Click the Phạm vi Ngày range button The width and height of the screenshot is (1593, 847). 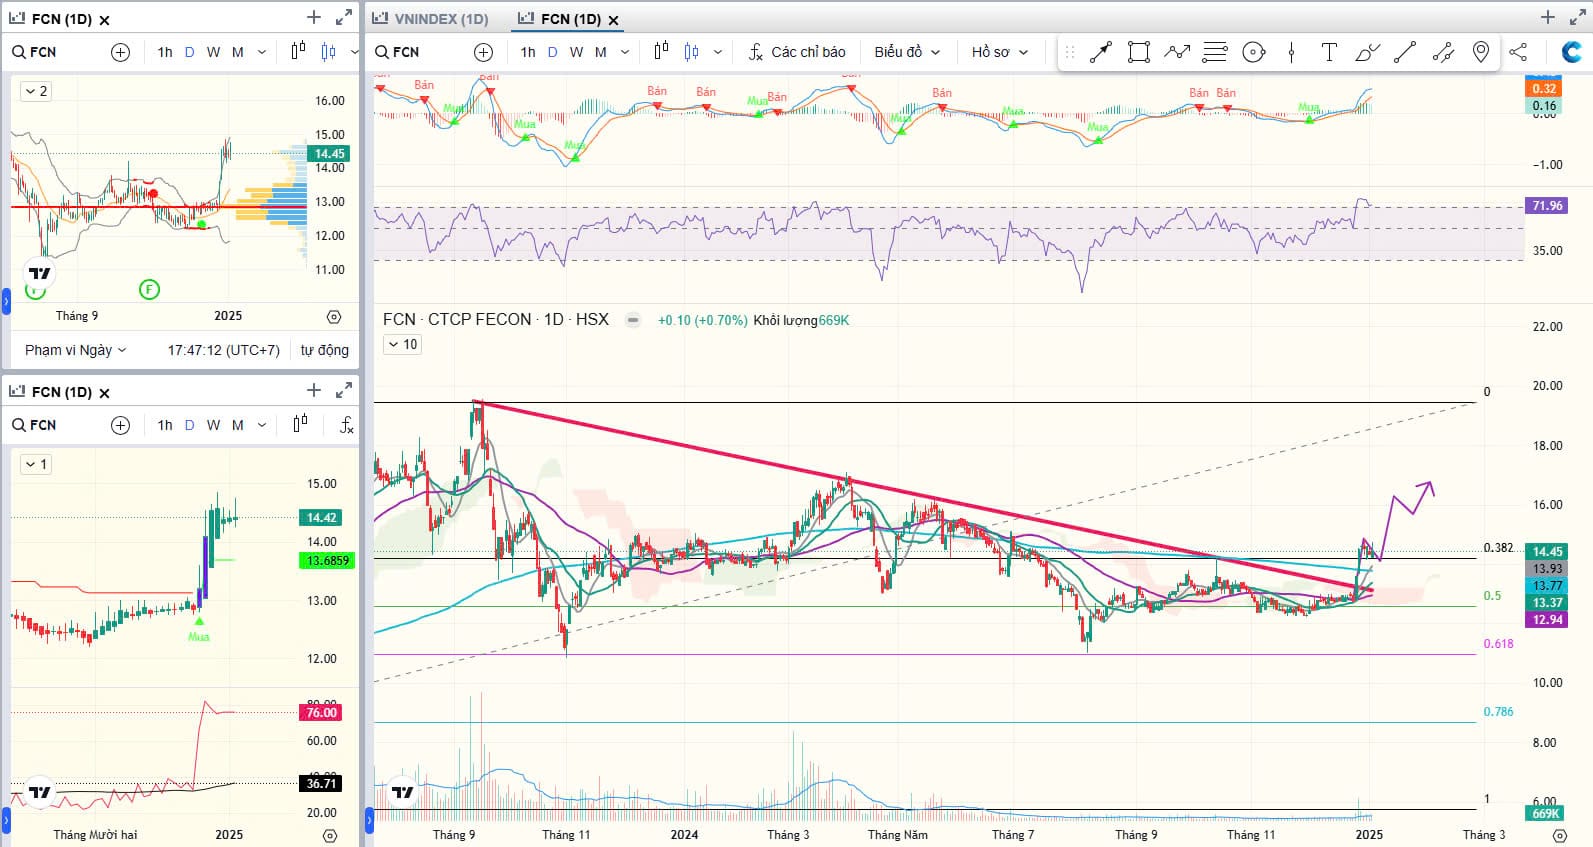point(75,350)
